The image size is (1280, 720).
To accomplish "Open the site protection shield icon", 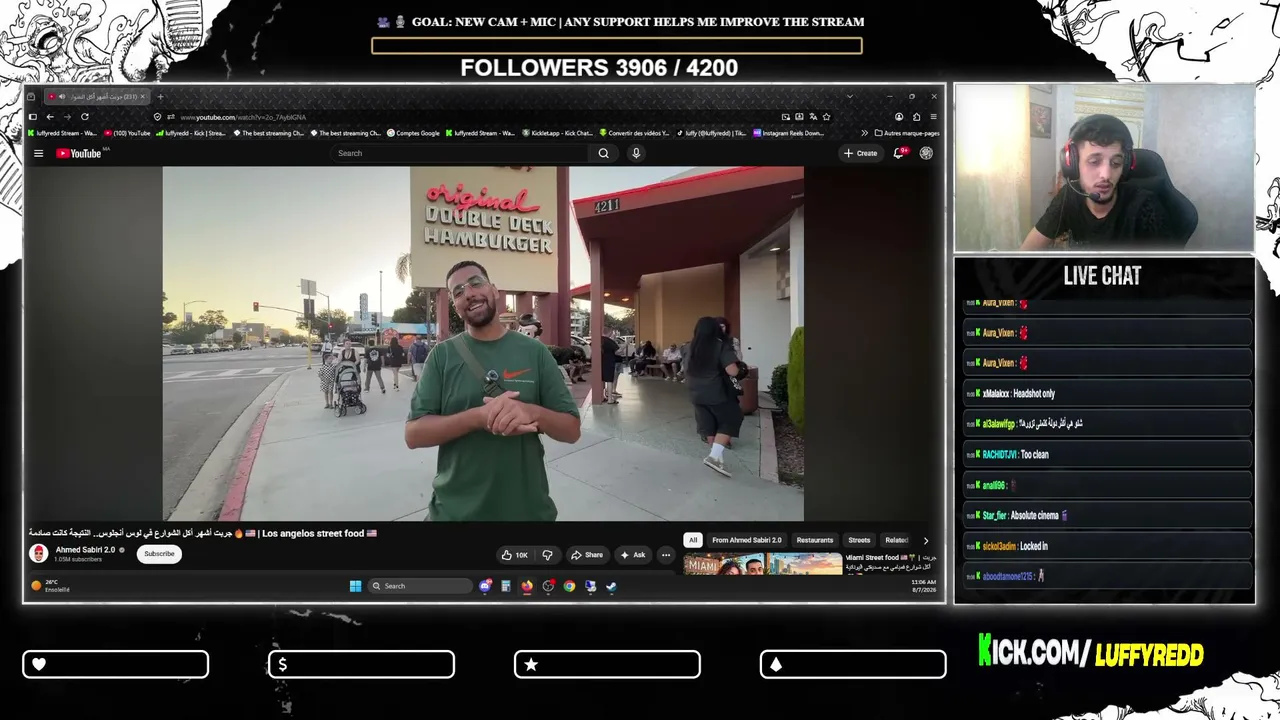I will pos(157,117).
